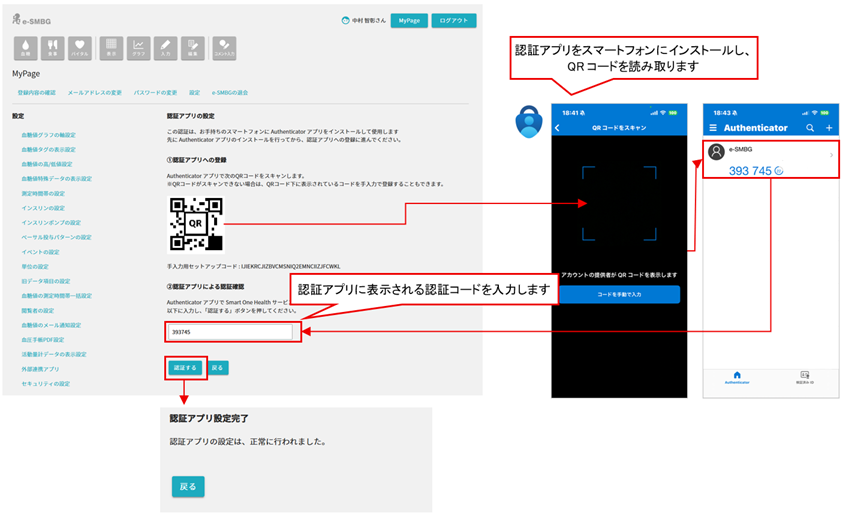Click the QR code image
The width and height of the screenshot is (843, 519).
tap(196, 224)
